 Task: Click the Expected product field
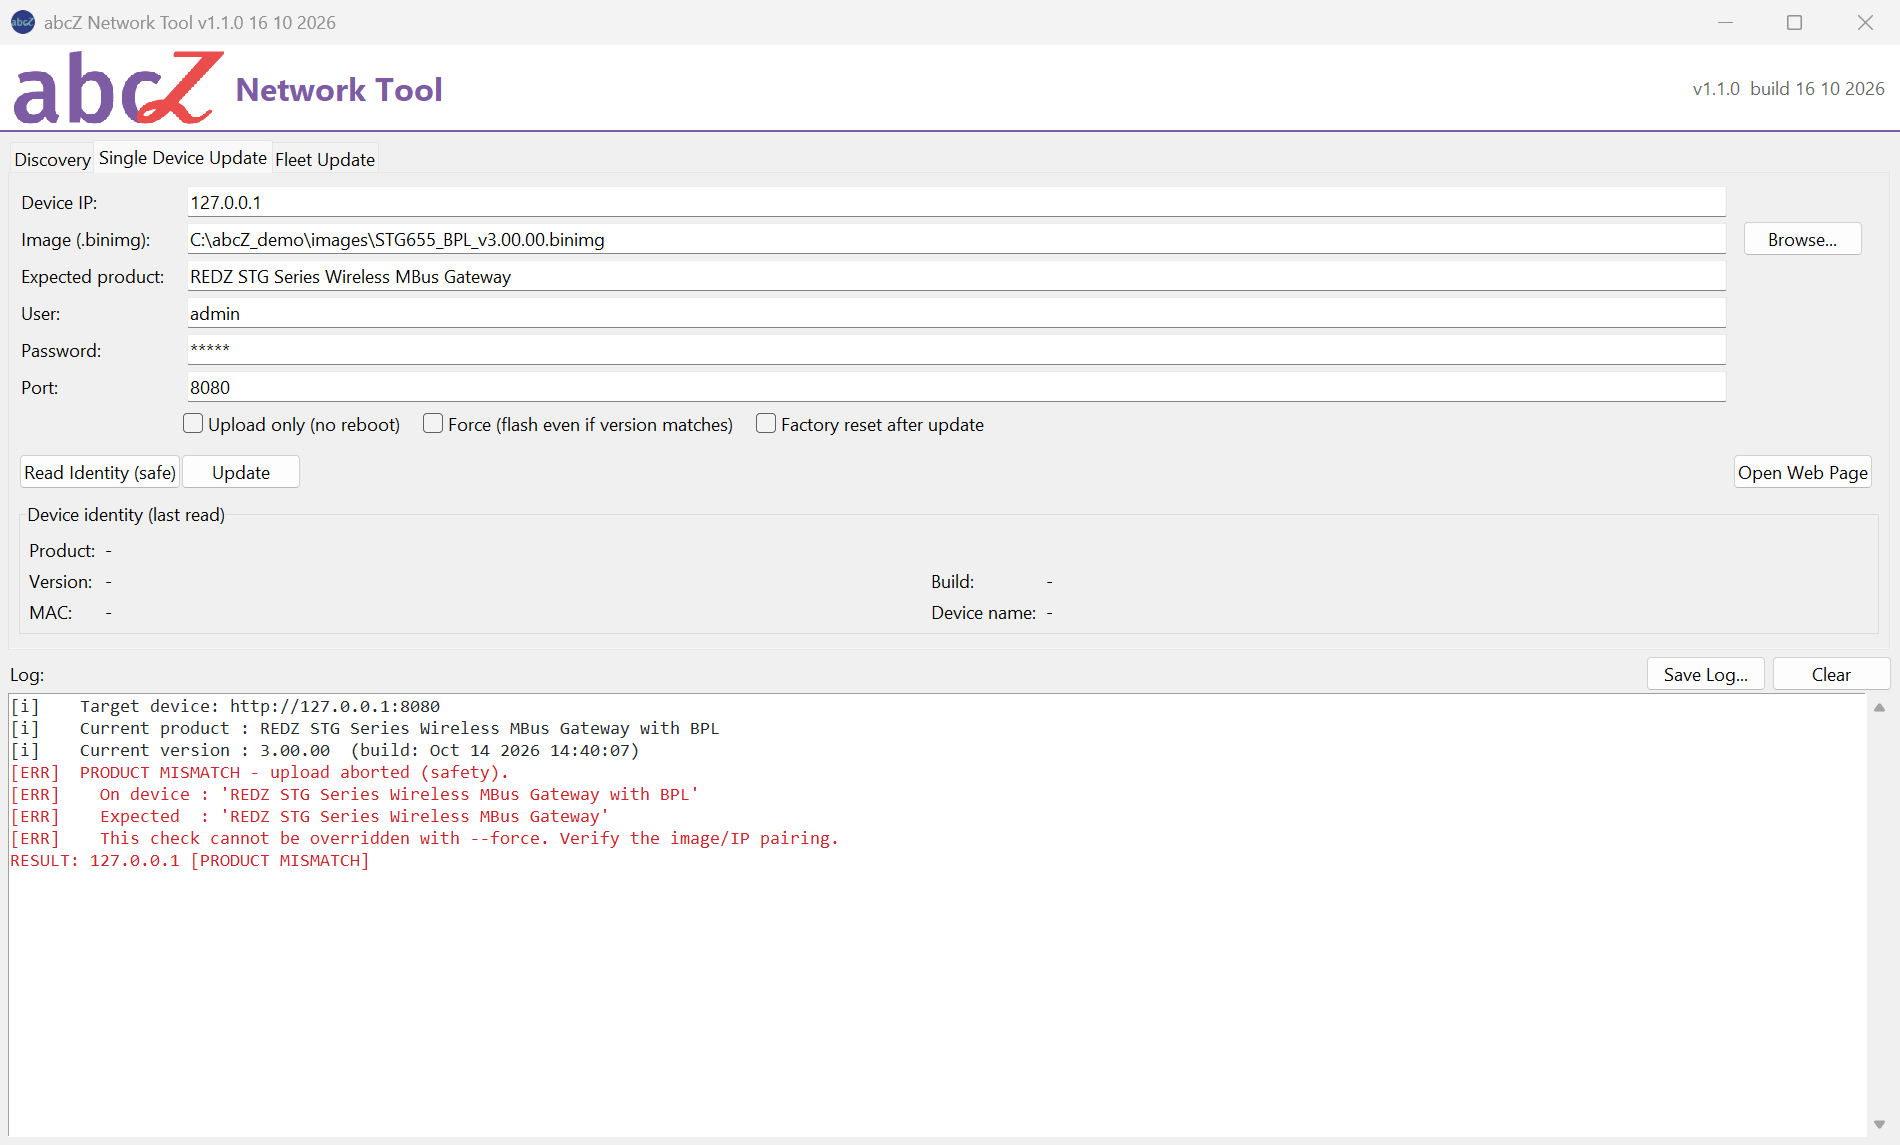pos(956,276)
